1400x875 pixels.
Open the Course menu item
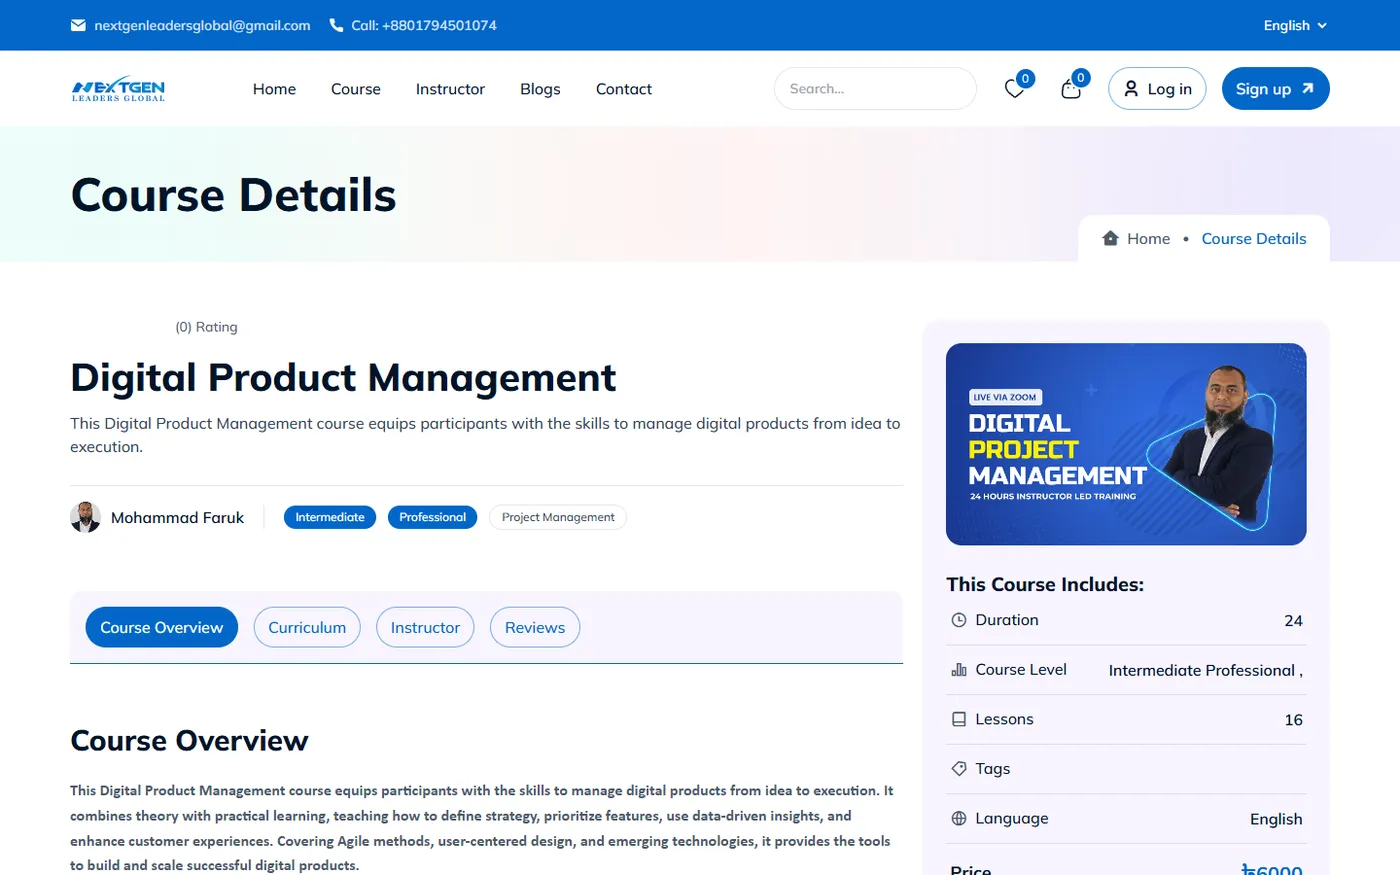click(x=356, y=89)
